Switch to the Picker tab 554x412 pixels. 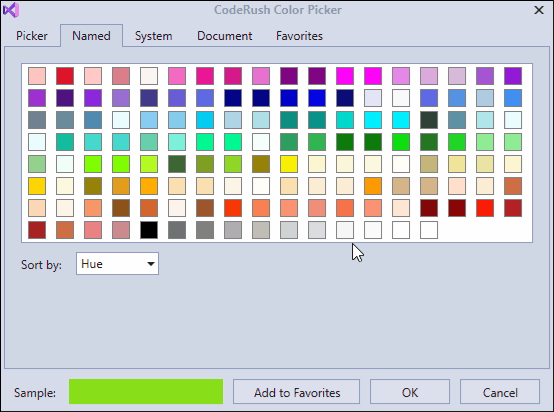[32, 36]
